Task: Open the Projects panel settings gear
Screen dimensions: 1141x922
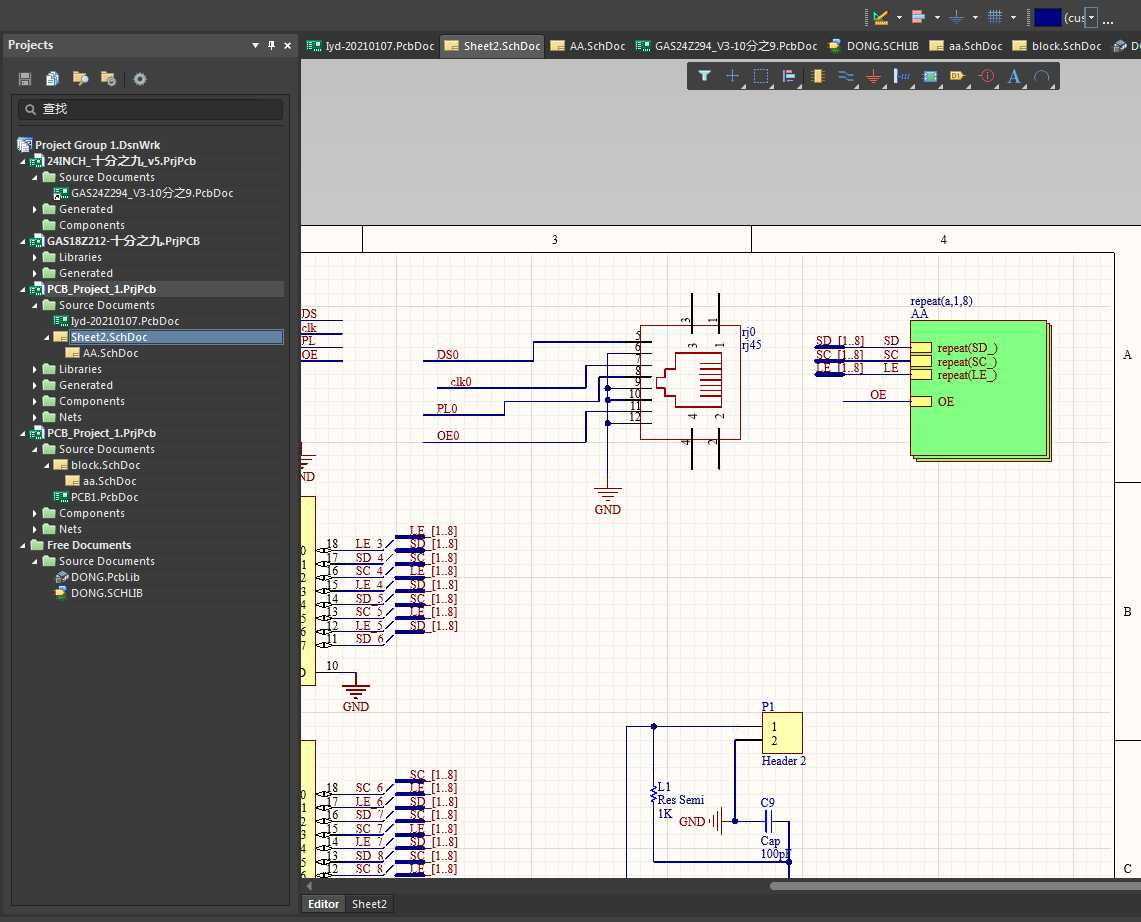Action: click(140, 79)
